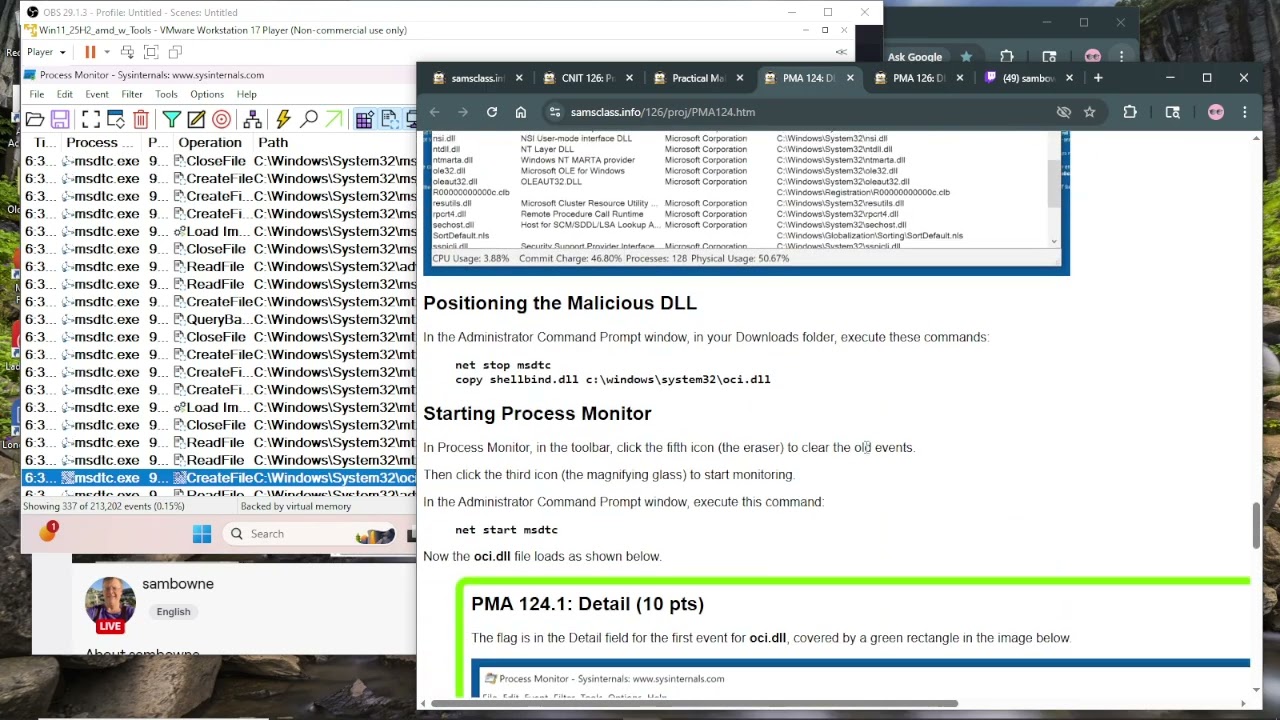
Task: Close the active PMA 124 tab
Action: [850, 78]
